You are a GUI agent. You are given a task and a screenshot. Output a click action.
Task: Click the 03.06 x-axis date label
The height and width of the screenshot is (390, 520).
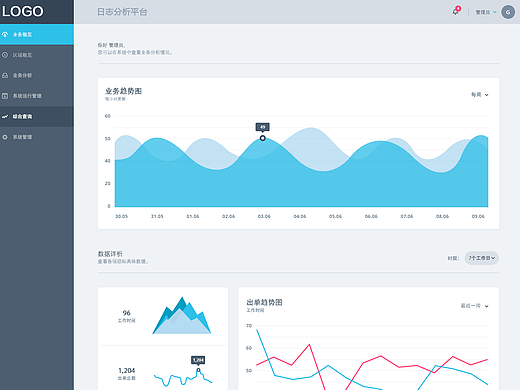point(264,216)
